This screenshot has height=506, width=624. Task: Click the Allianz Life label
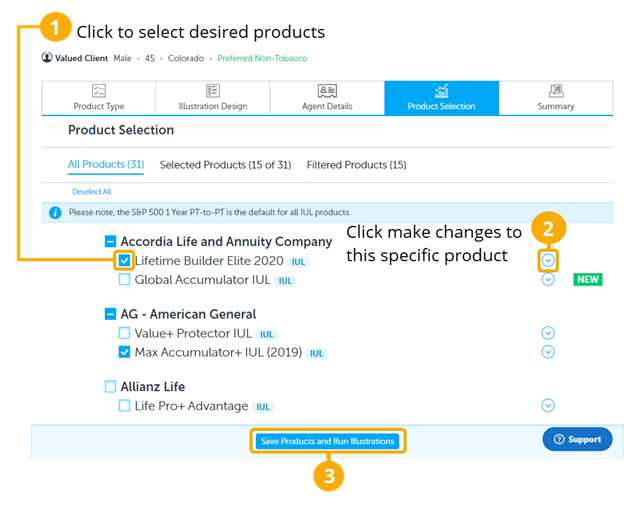click(x=153, y=387)
